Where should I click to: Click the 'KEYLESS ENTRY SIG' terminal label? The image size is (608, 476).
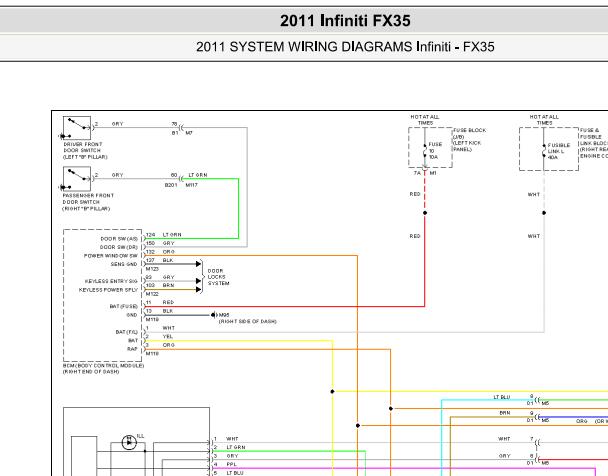coord(111,281)
